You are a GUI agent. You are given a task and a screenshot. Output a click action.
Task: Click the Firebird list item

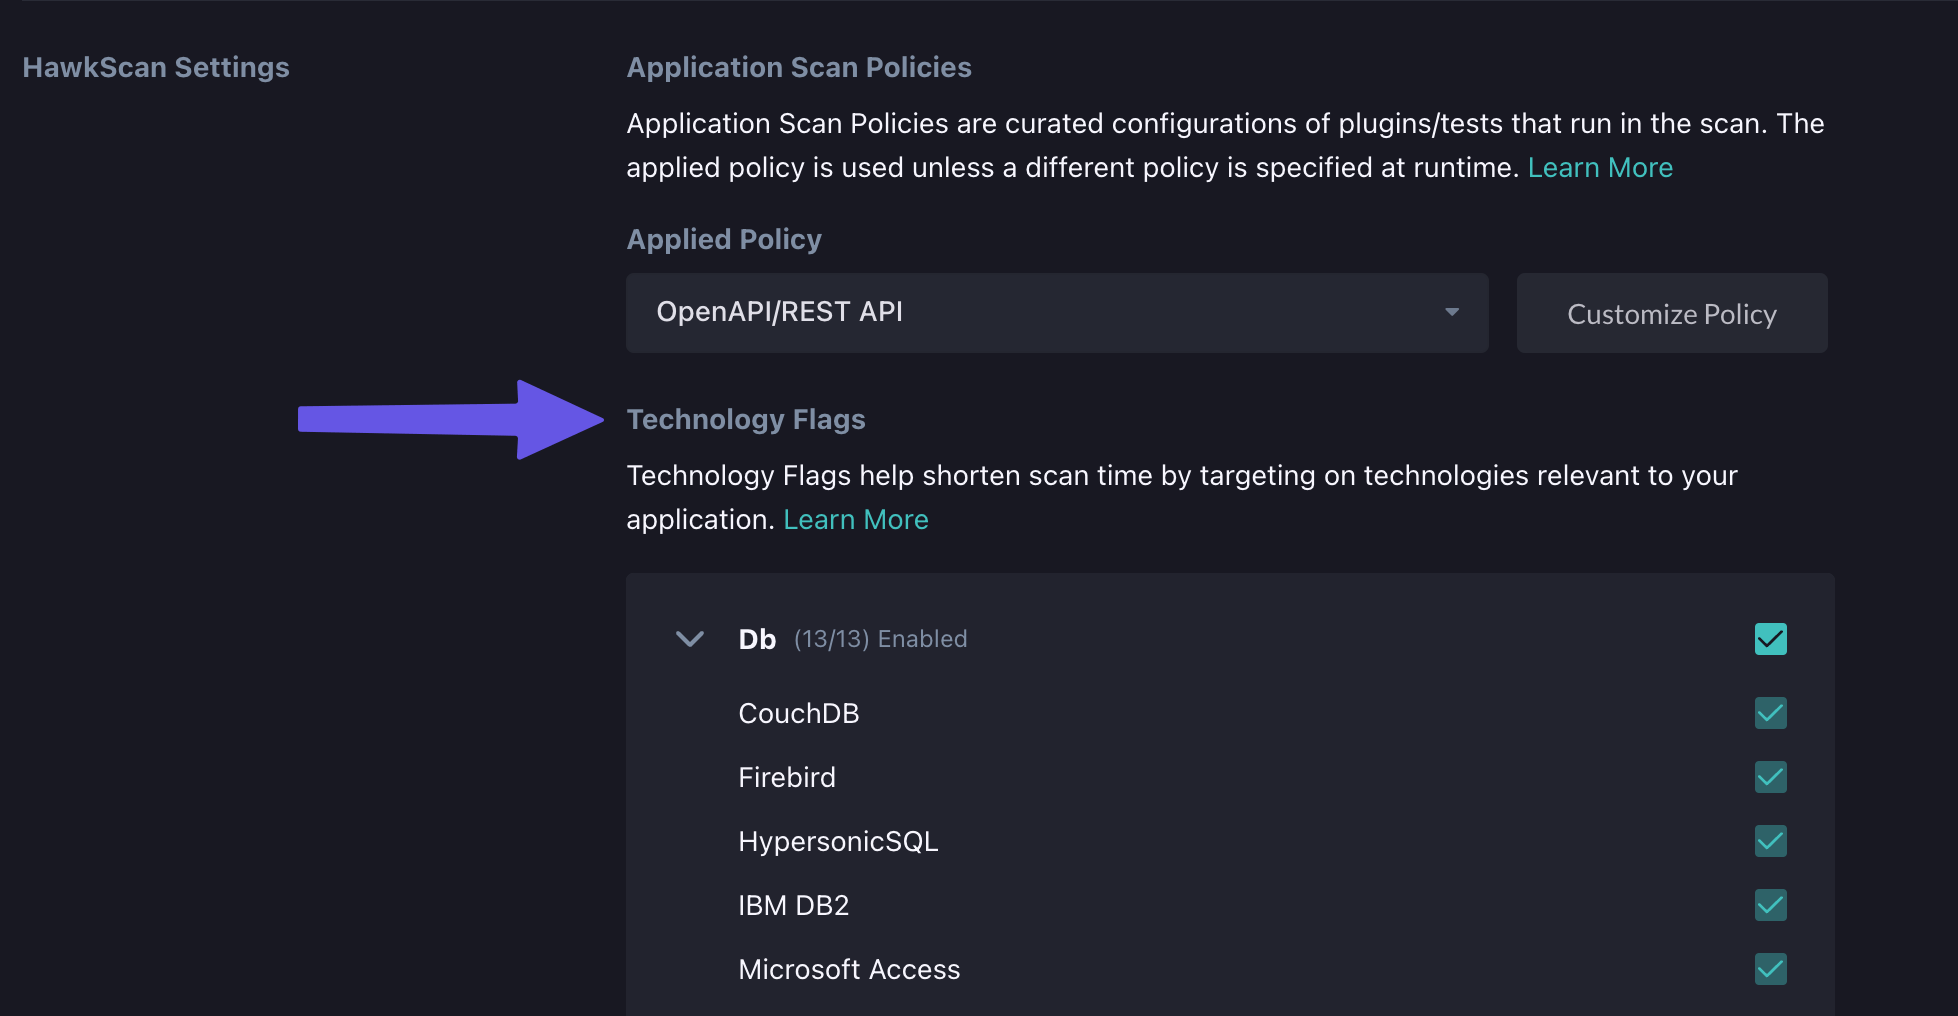pyautogui.click(x=786, y=778)
